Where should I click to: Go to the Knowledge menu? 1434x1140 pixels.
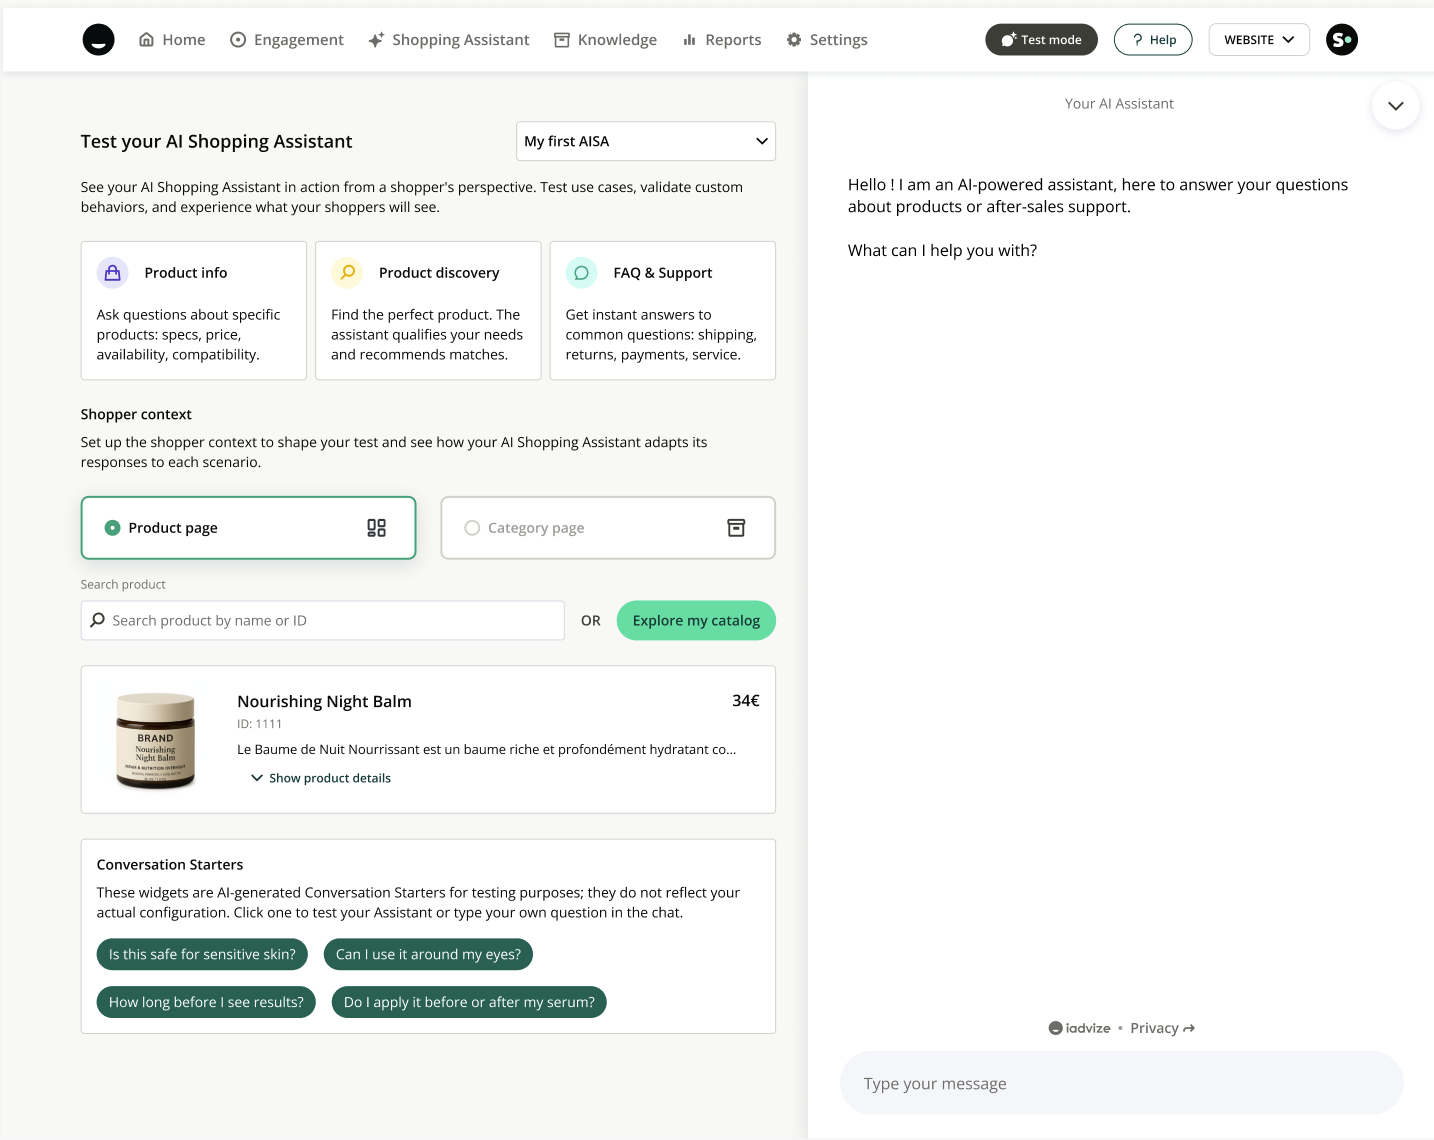(606, 40)
